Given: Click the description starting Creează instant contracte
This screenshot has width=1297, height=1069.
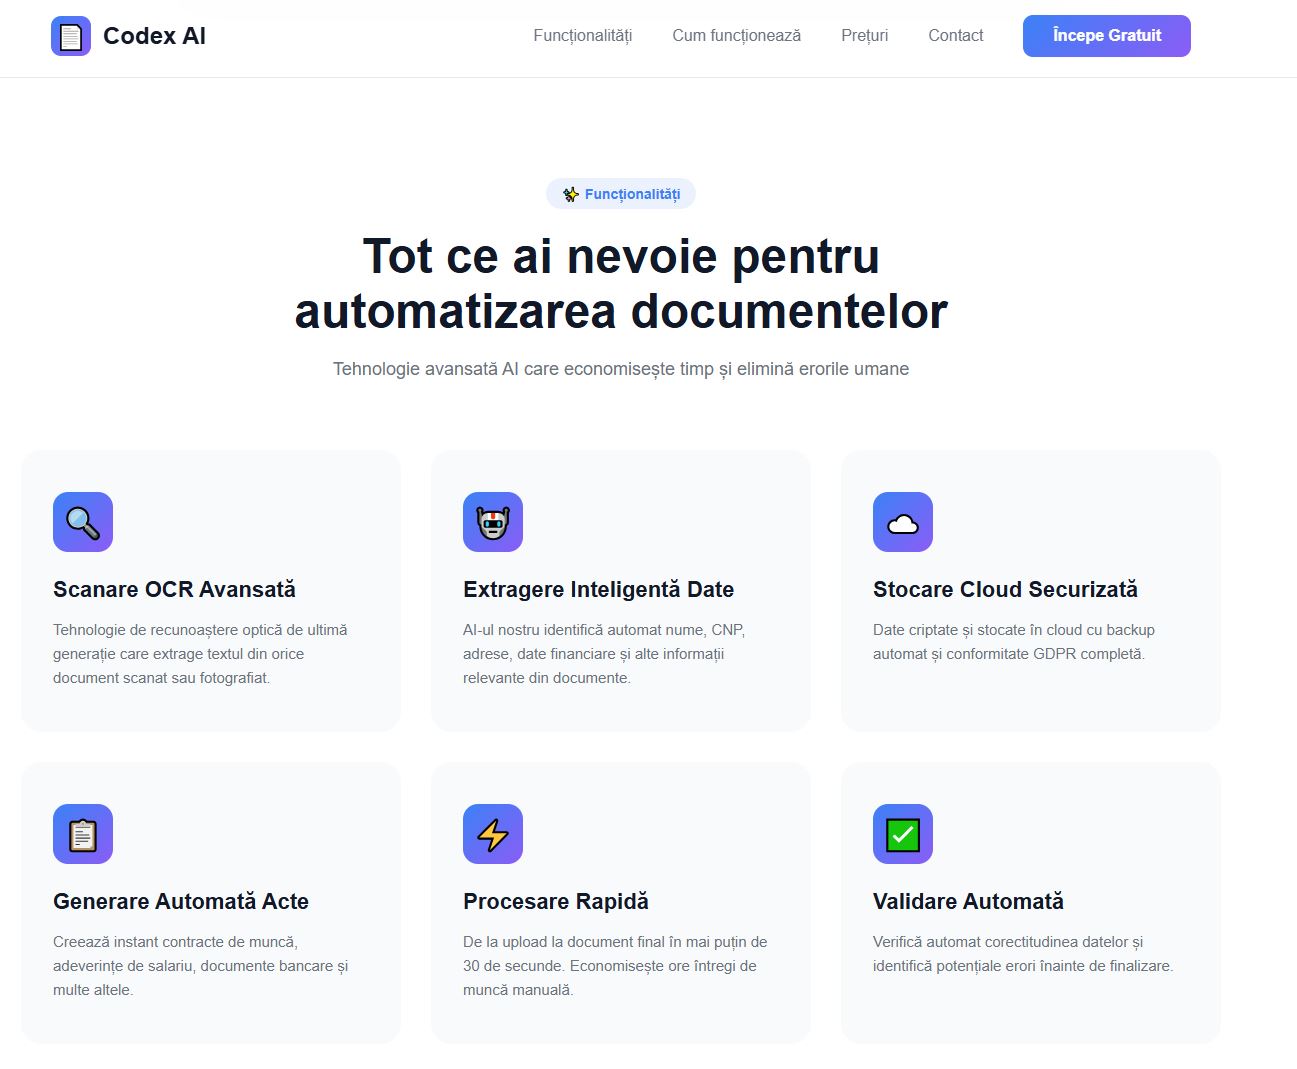Looking at the screenshot, I should coord(201,966).
